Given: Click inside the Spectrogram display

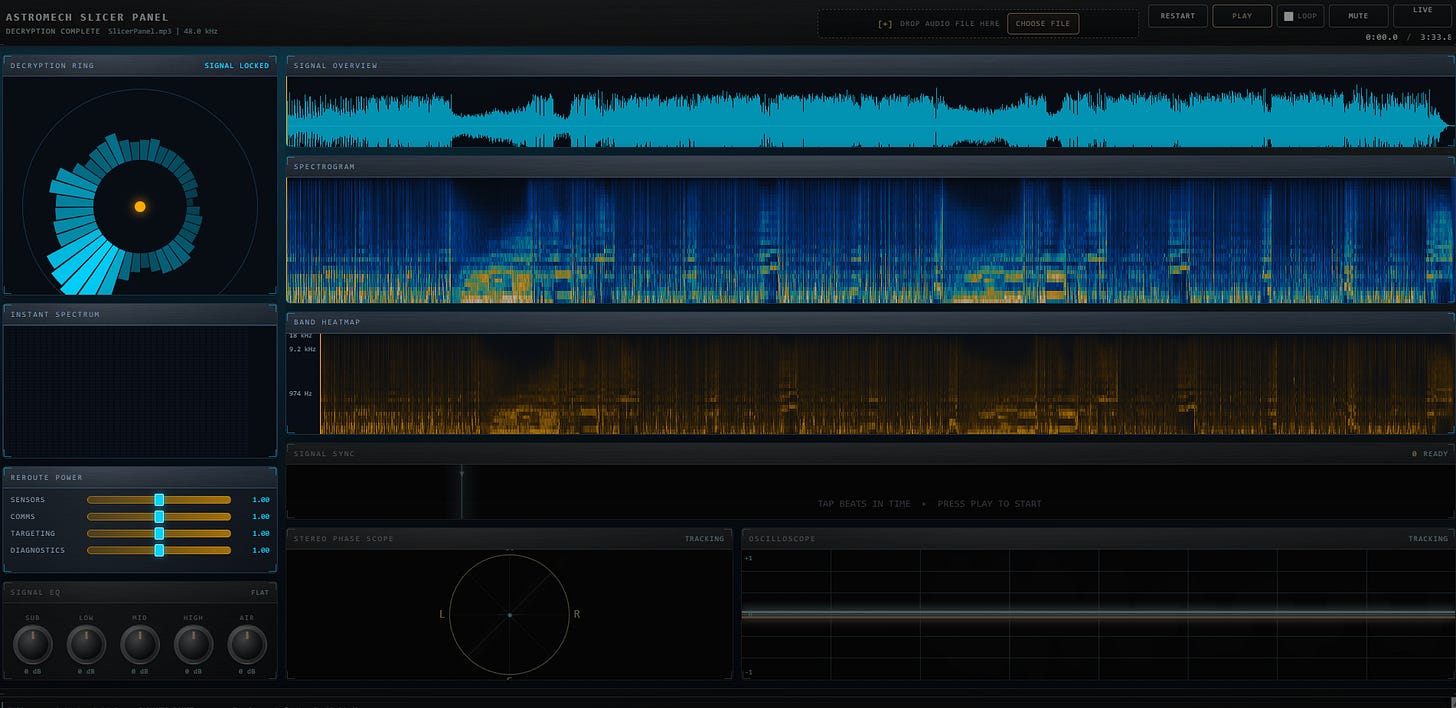Looking at the screenshot, I should [869, 240].
